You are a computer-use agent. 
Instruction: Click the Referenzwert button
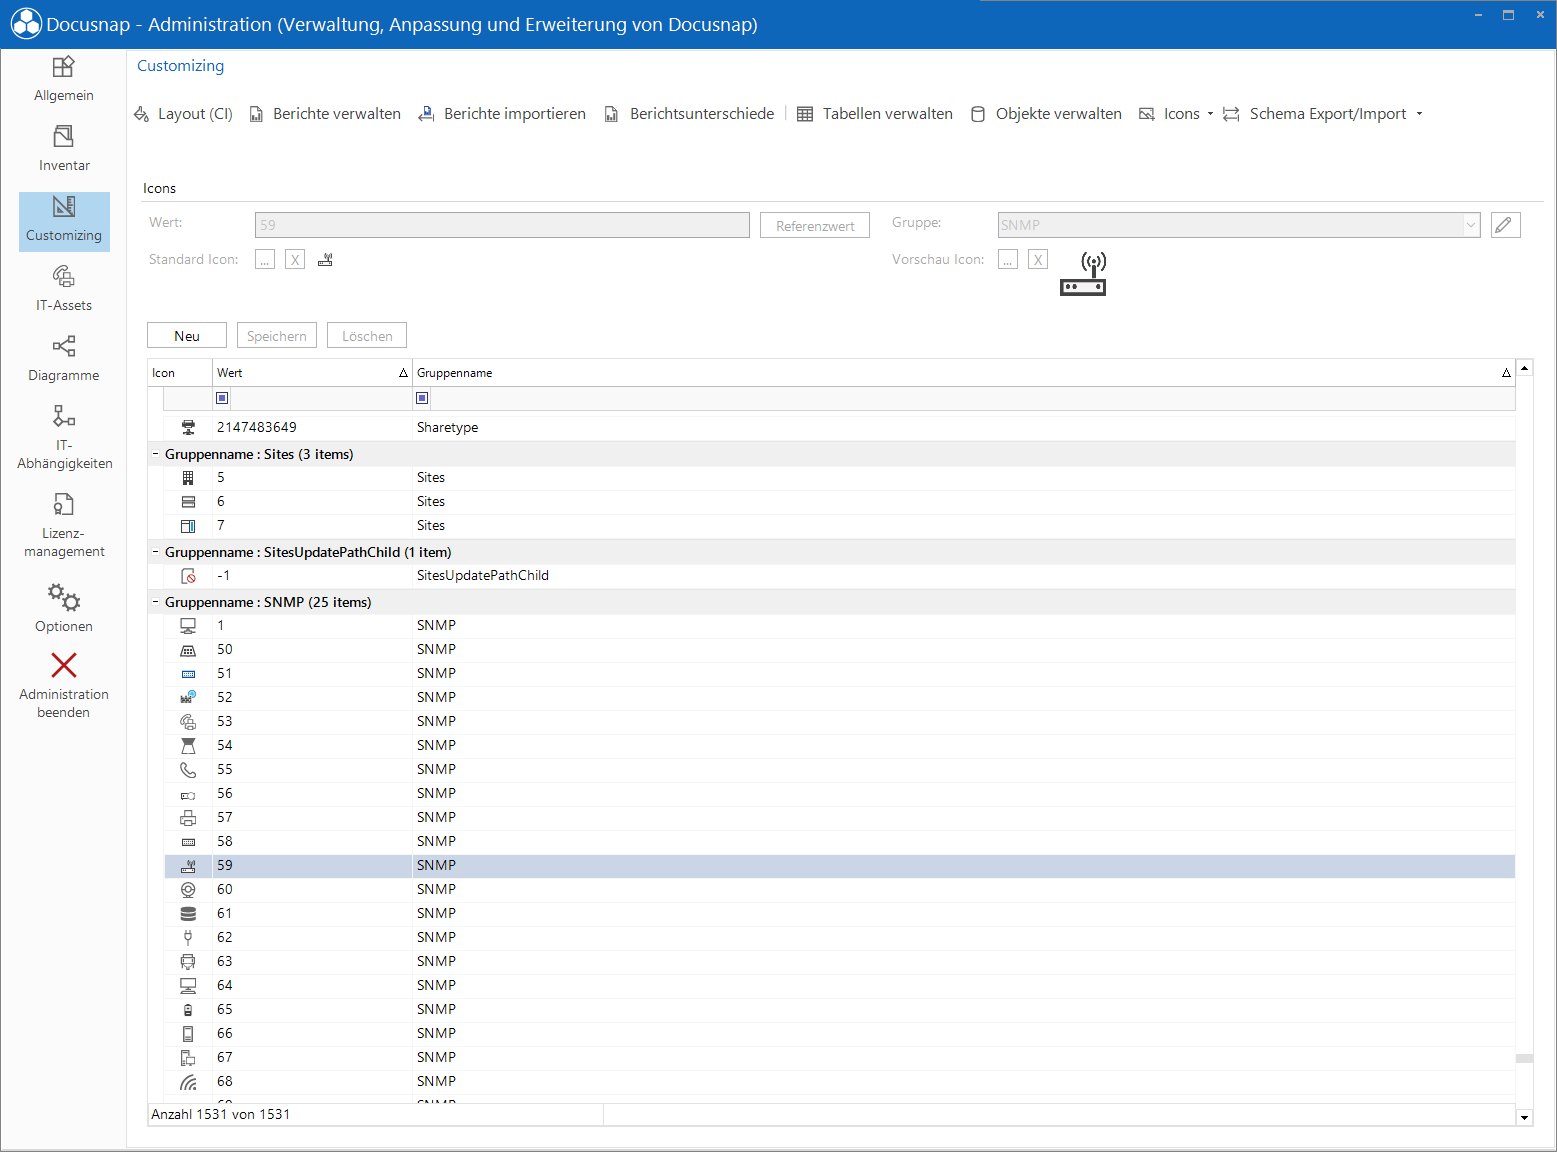pyautogui.click(x=815, y=225)
